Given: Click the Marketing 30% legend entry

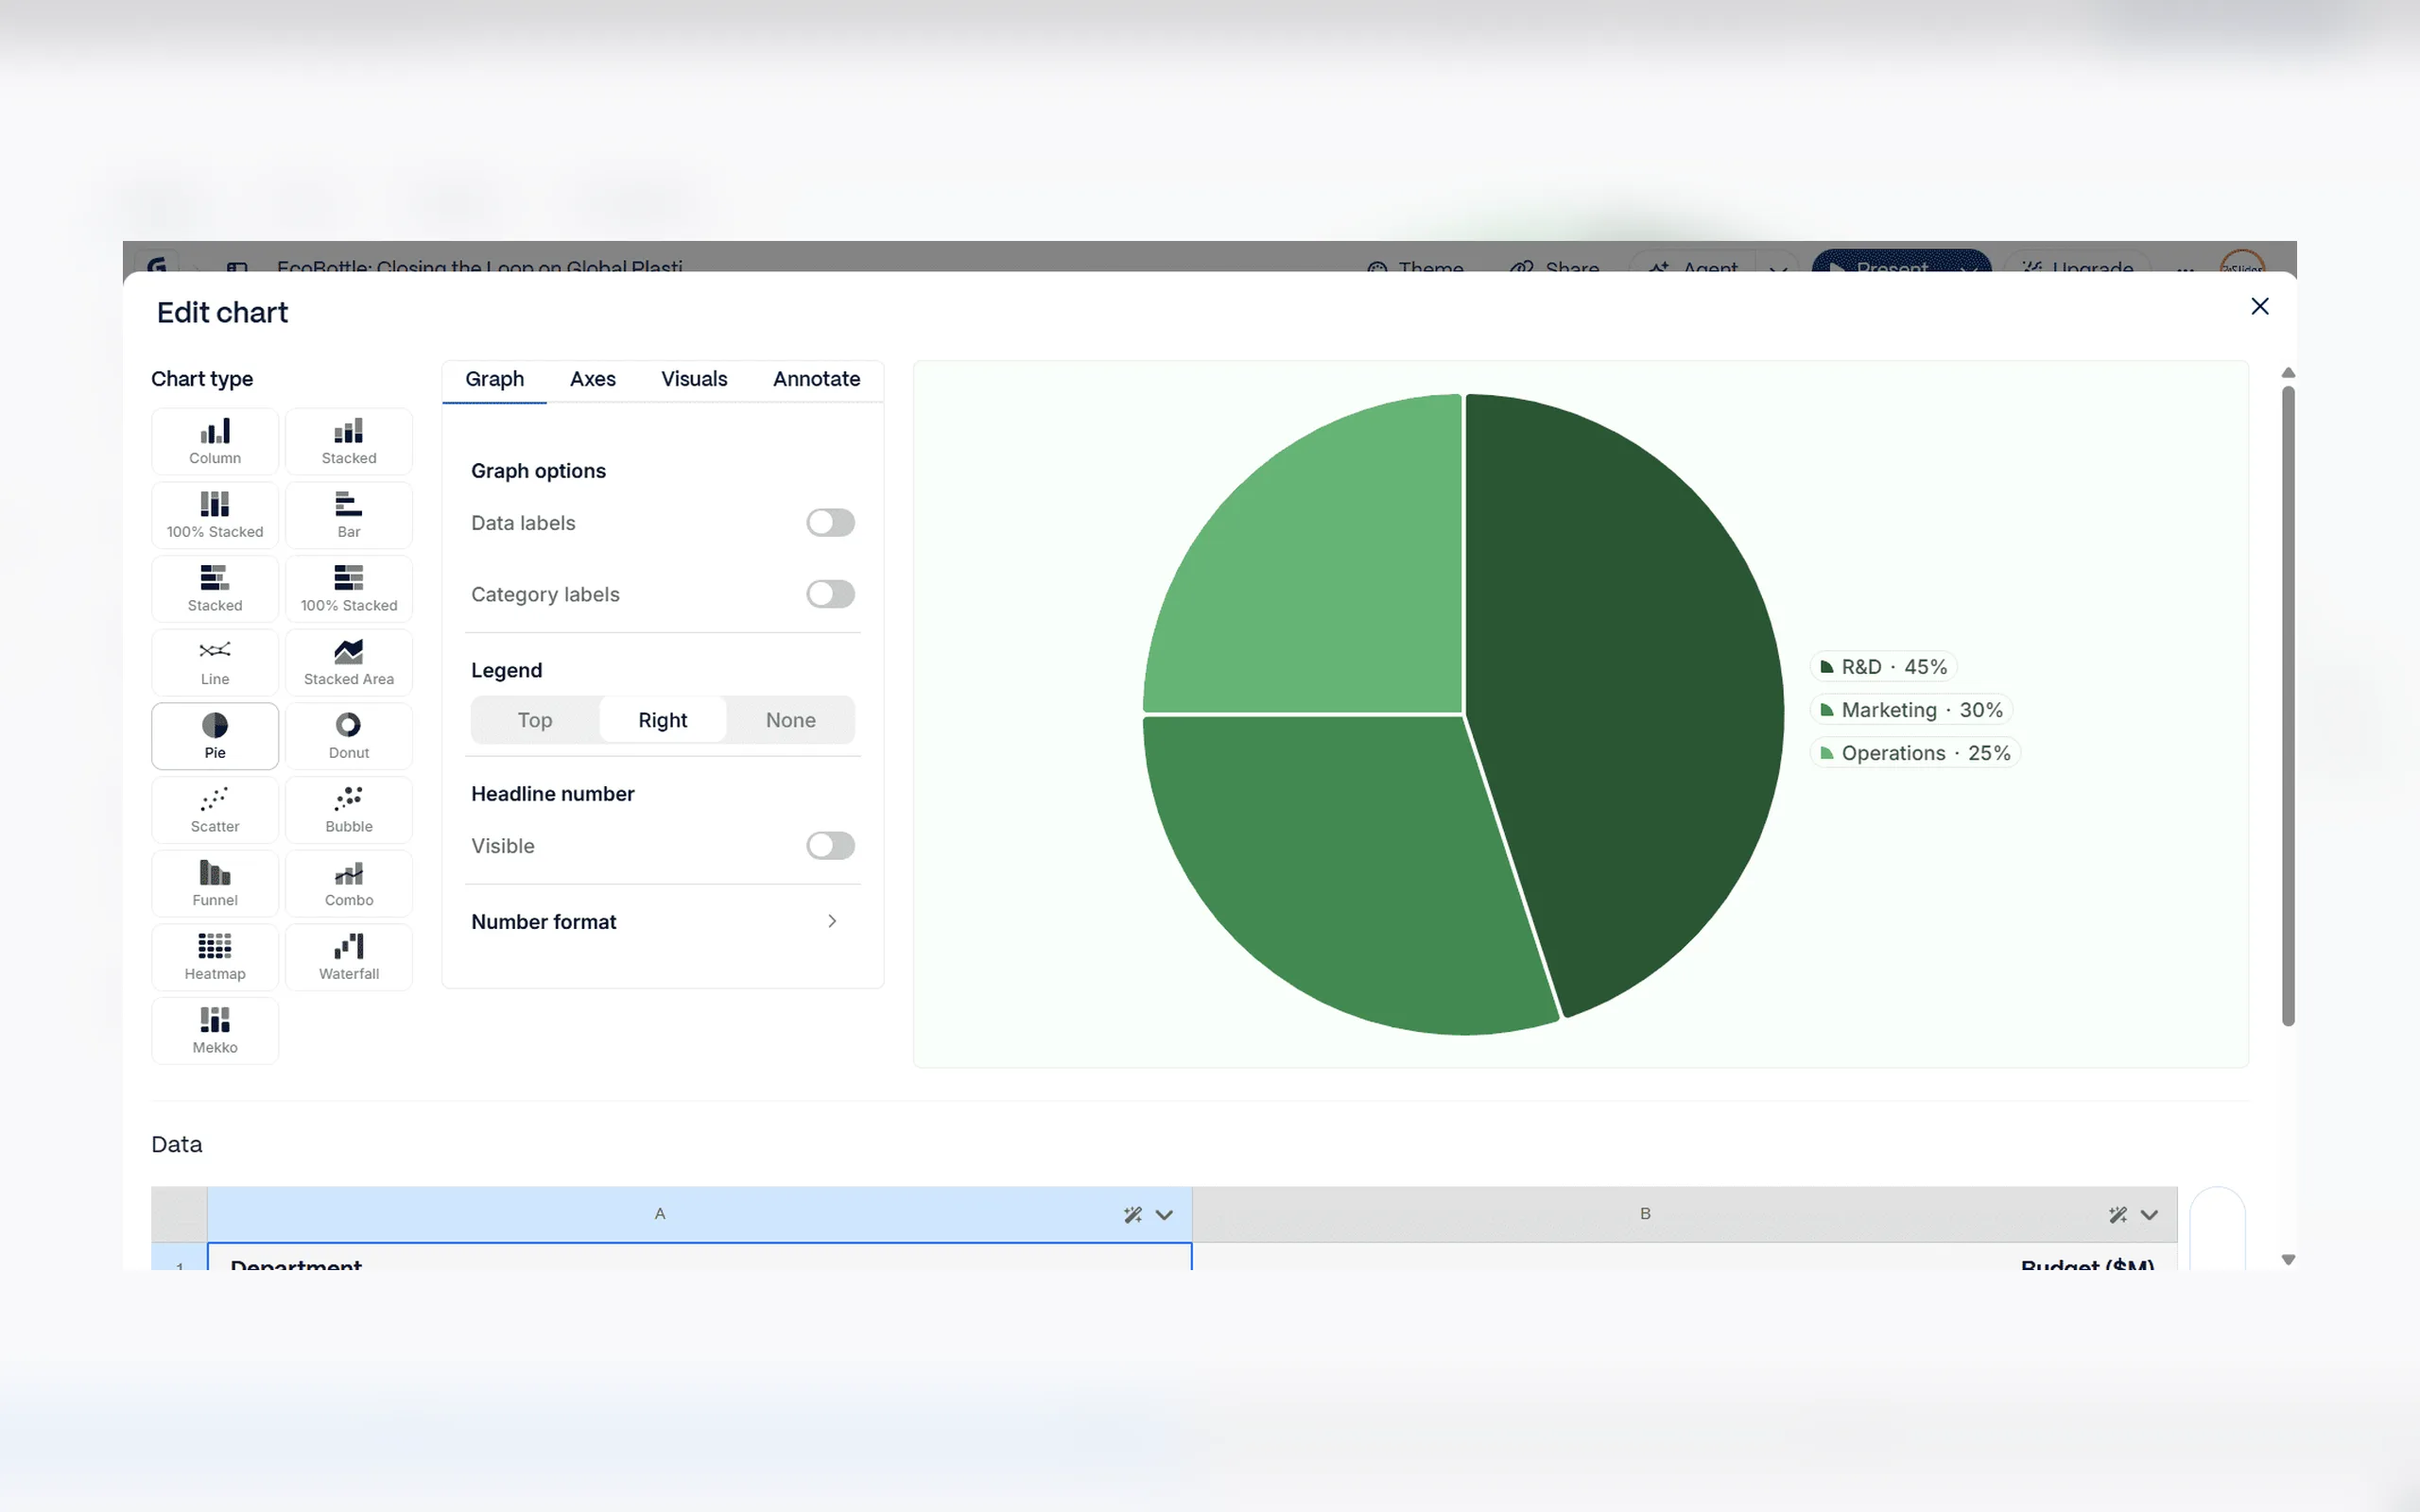Looking at the screenshot, I should click(x=1911, y=710).
